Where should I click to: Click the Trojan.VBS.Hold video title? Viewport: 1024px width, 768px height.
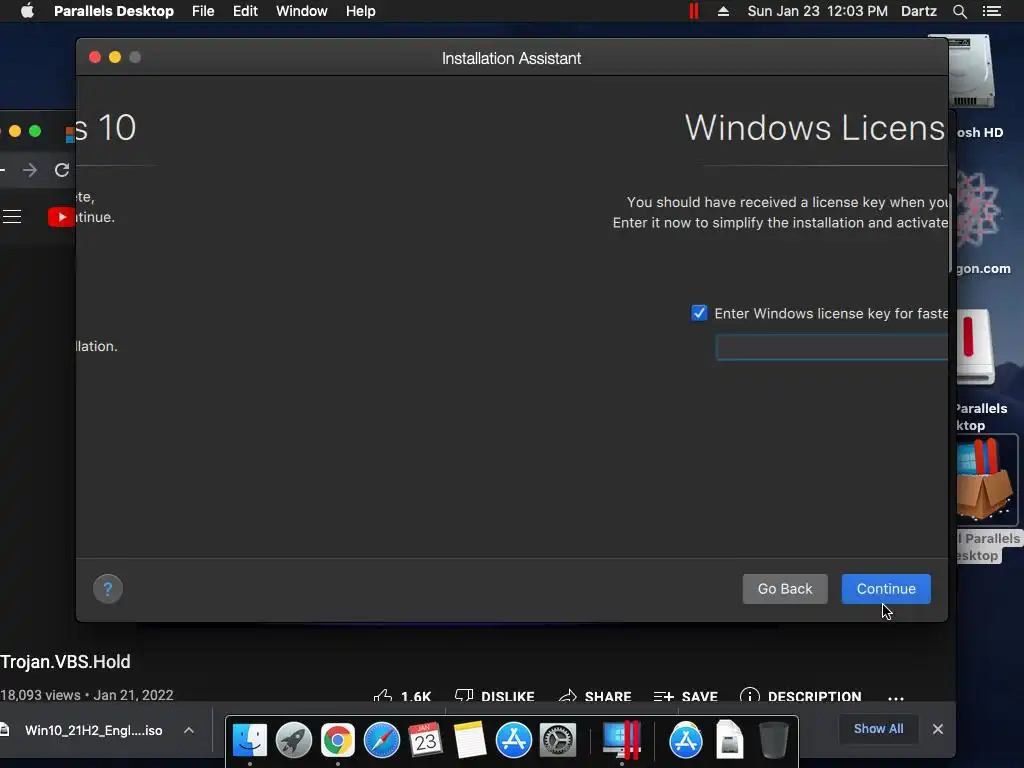coord(65,662)
